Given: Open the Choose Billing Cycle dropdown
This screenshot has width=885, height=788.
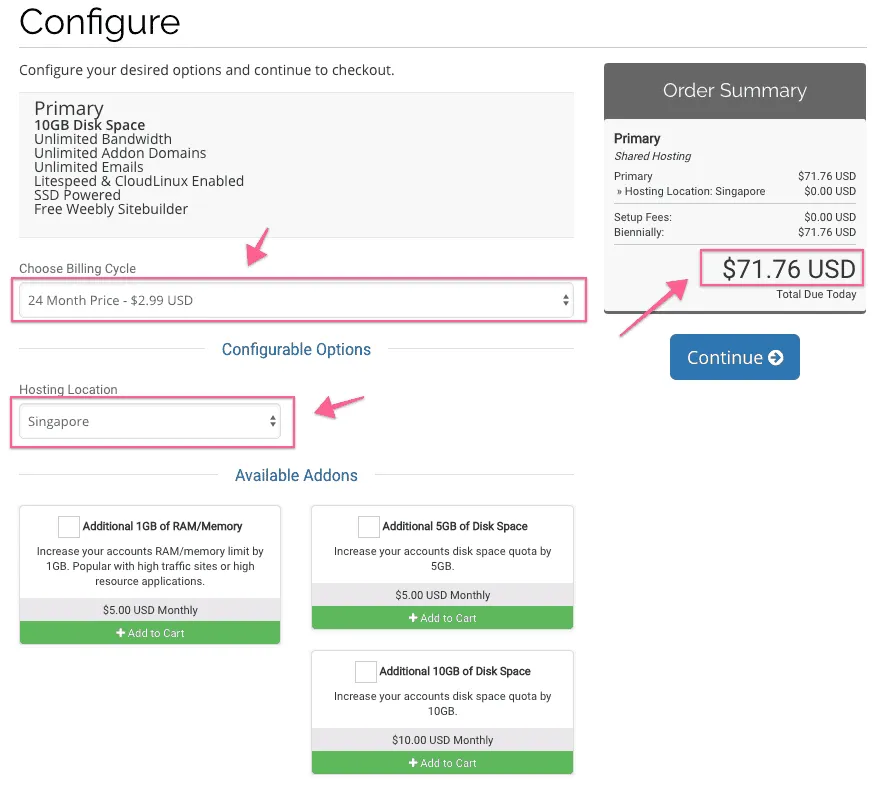Looking at the screenshot, I should click(x=296, y=300).
